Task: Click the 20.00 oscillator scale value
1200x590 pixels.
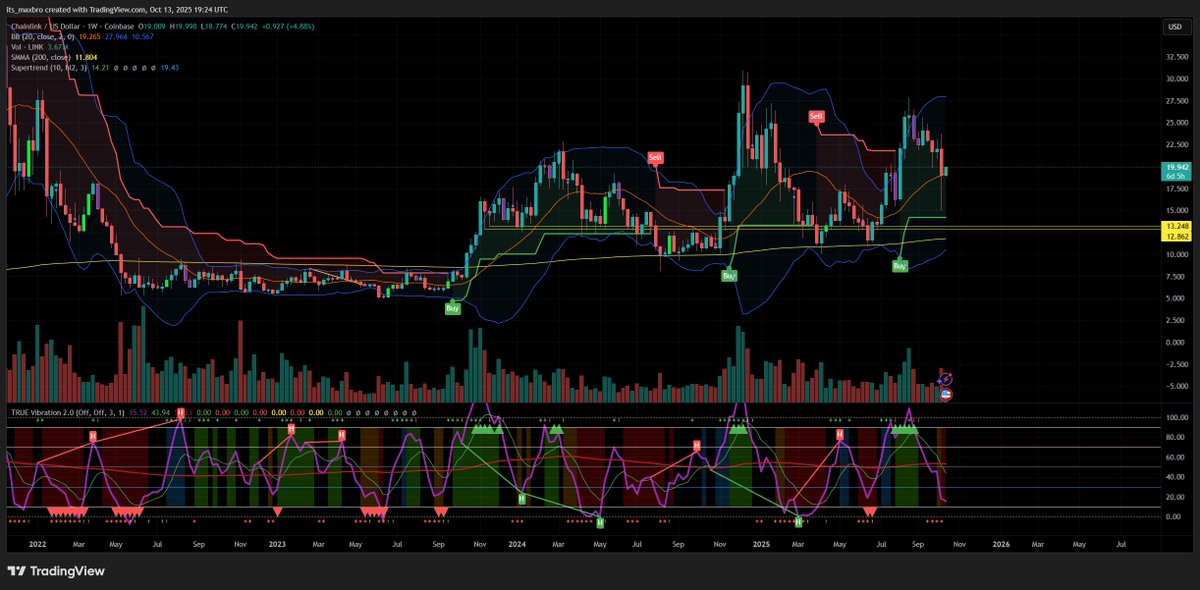Action: click(1176, 496)
